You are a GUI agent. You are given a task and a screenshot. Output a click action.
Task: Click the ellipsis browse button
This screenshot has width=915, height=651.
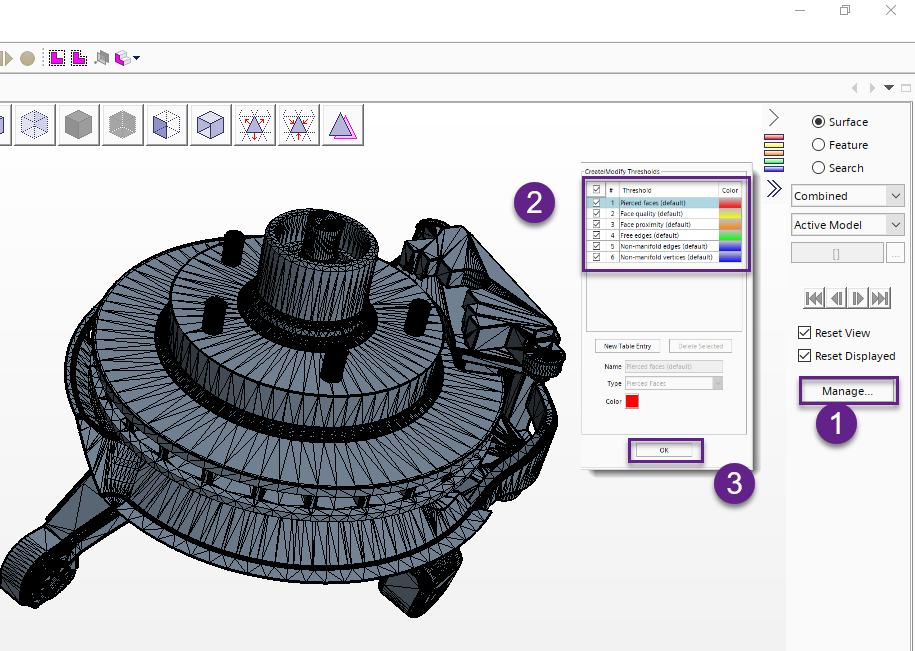895,254
